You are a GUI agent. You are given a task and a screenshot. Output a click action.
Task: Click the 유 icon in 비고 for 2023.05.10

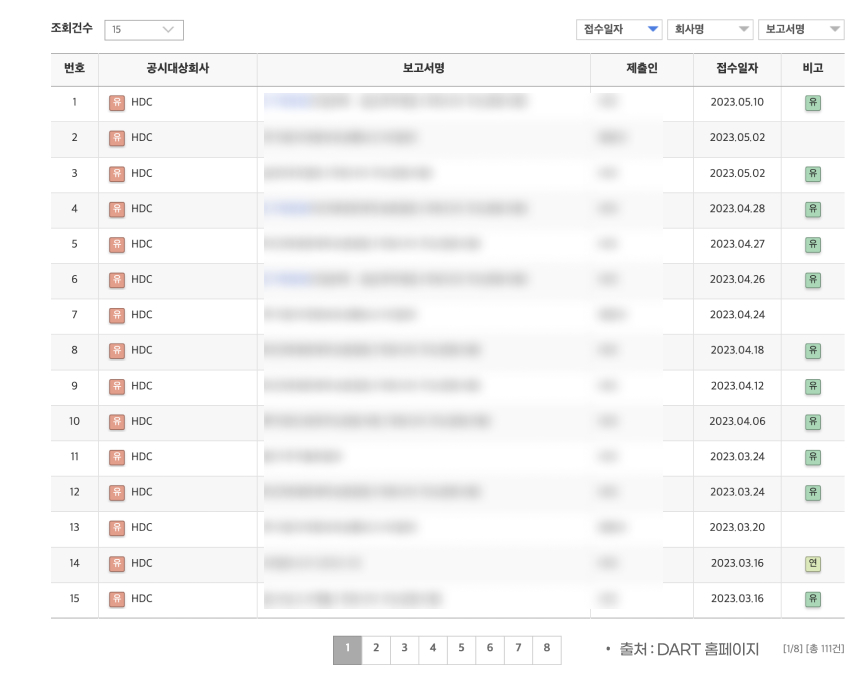(x=813, y=102)
